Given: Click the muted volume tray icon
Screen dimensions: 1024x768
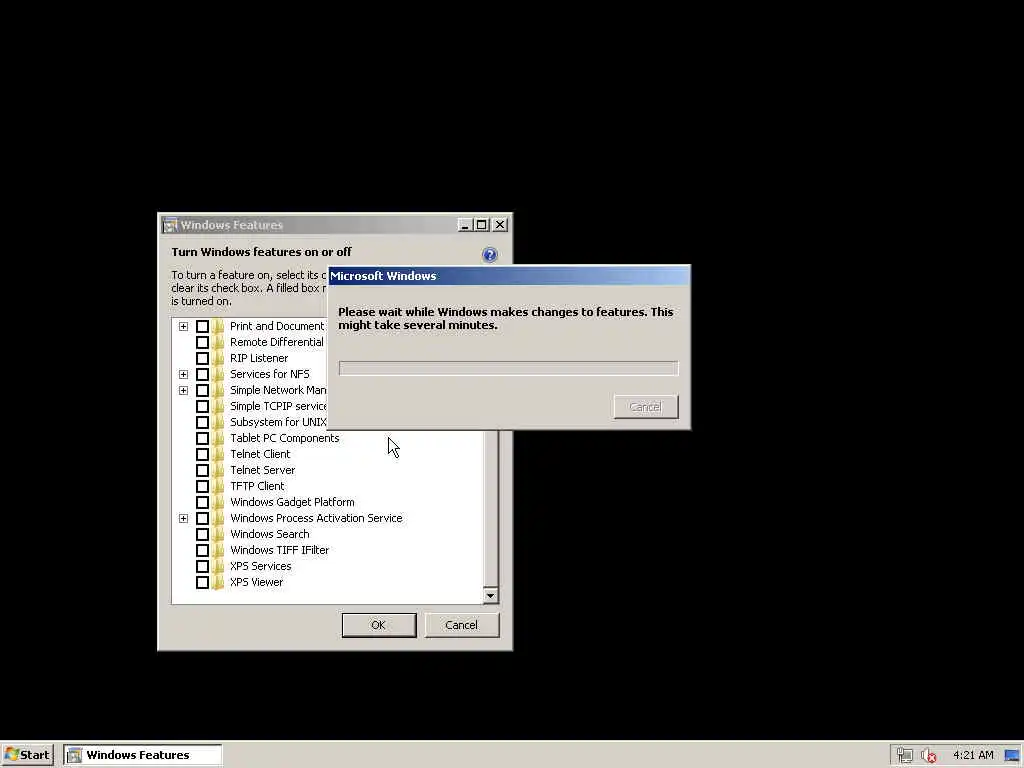Looking at the screenshot, I should coord(929,755).
